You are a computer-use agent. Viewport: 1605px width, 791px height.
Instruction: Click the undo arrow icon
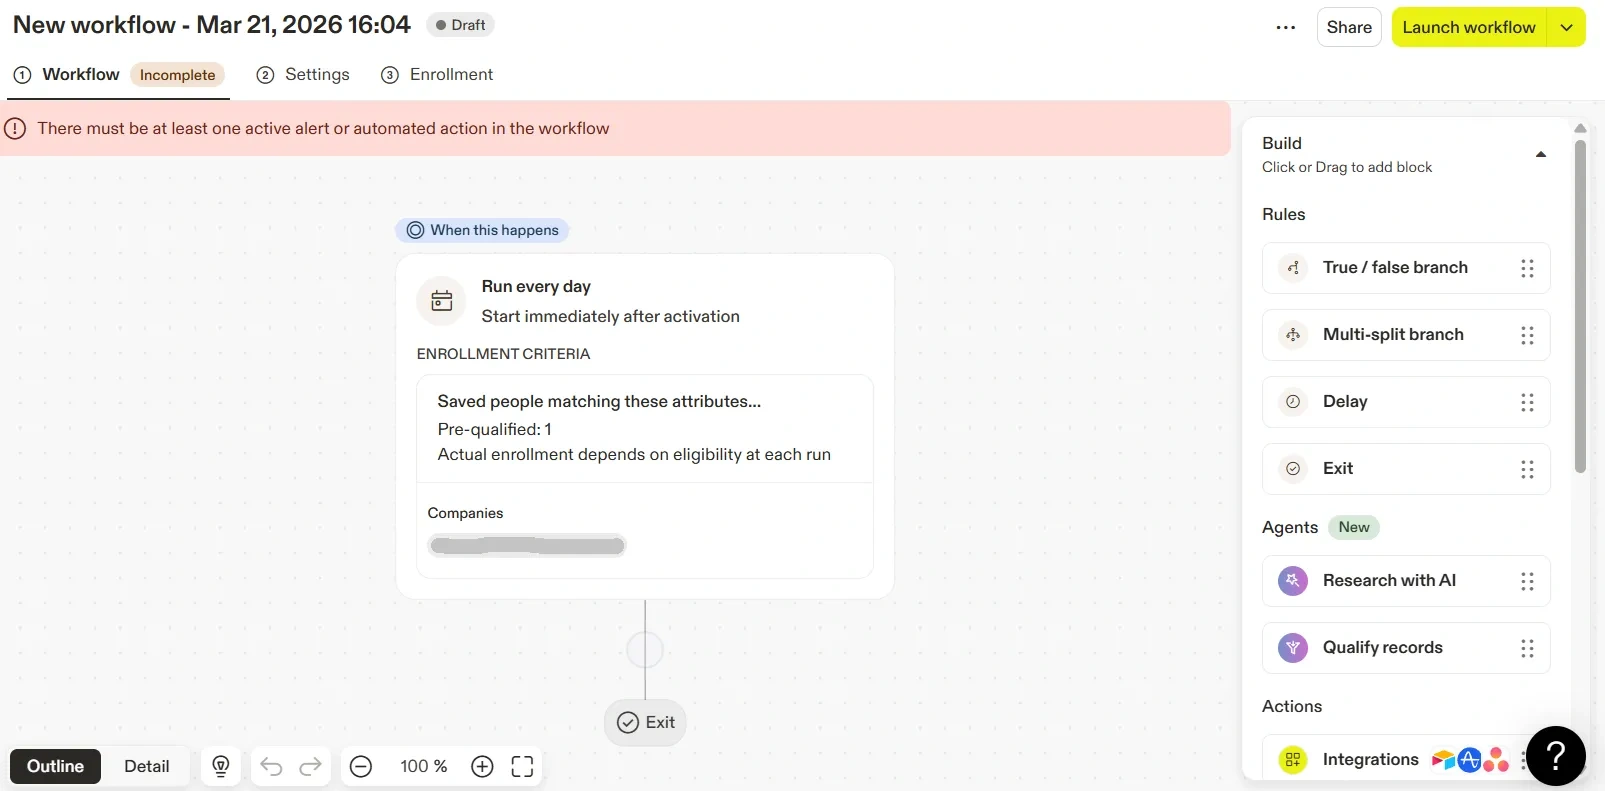271,766
